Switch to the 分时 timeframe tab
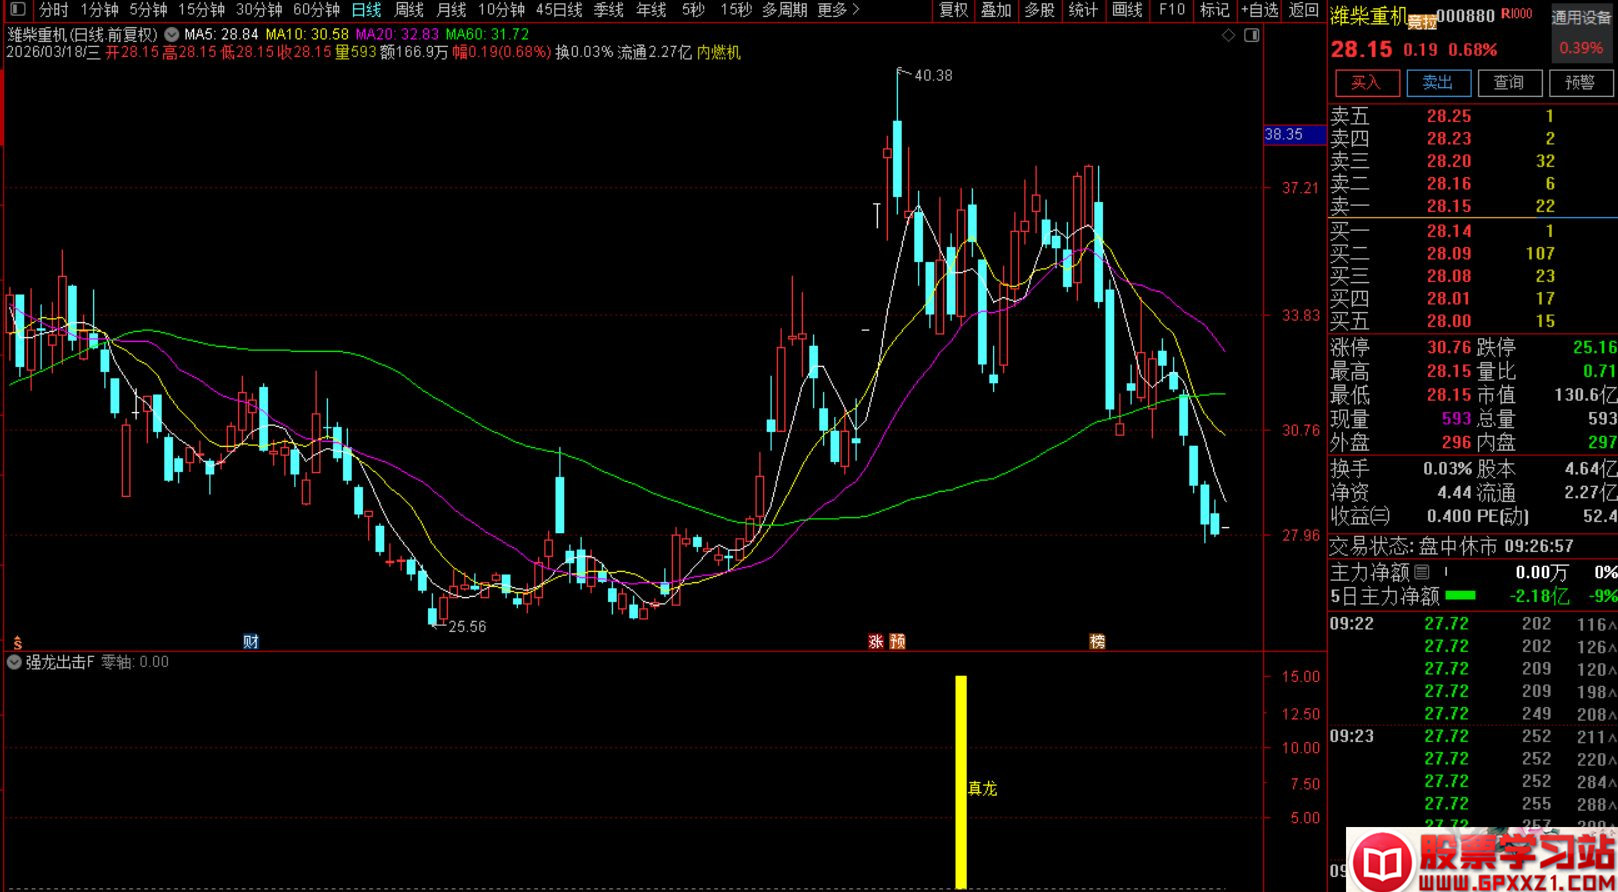The width and height of the screenshot is (1618, 892). tap(54, 10)
